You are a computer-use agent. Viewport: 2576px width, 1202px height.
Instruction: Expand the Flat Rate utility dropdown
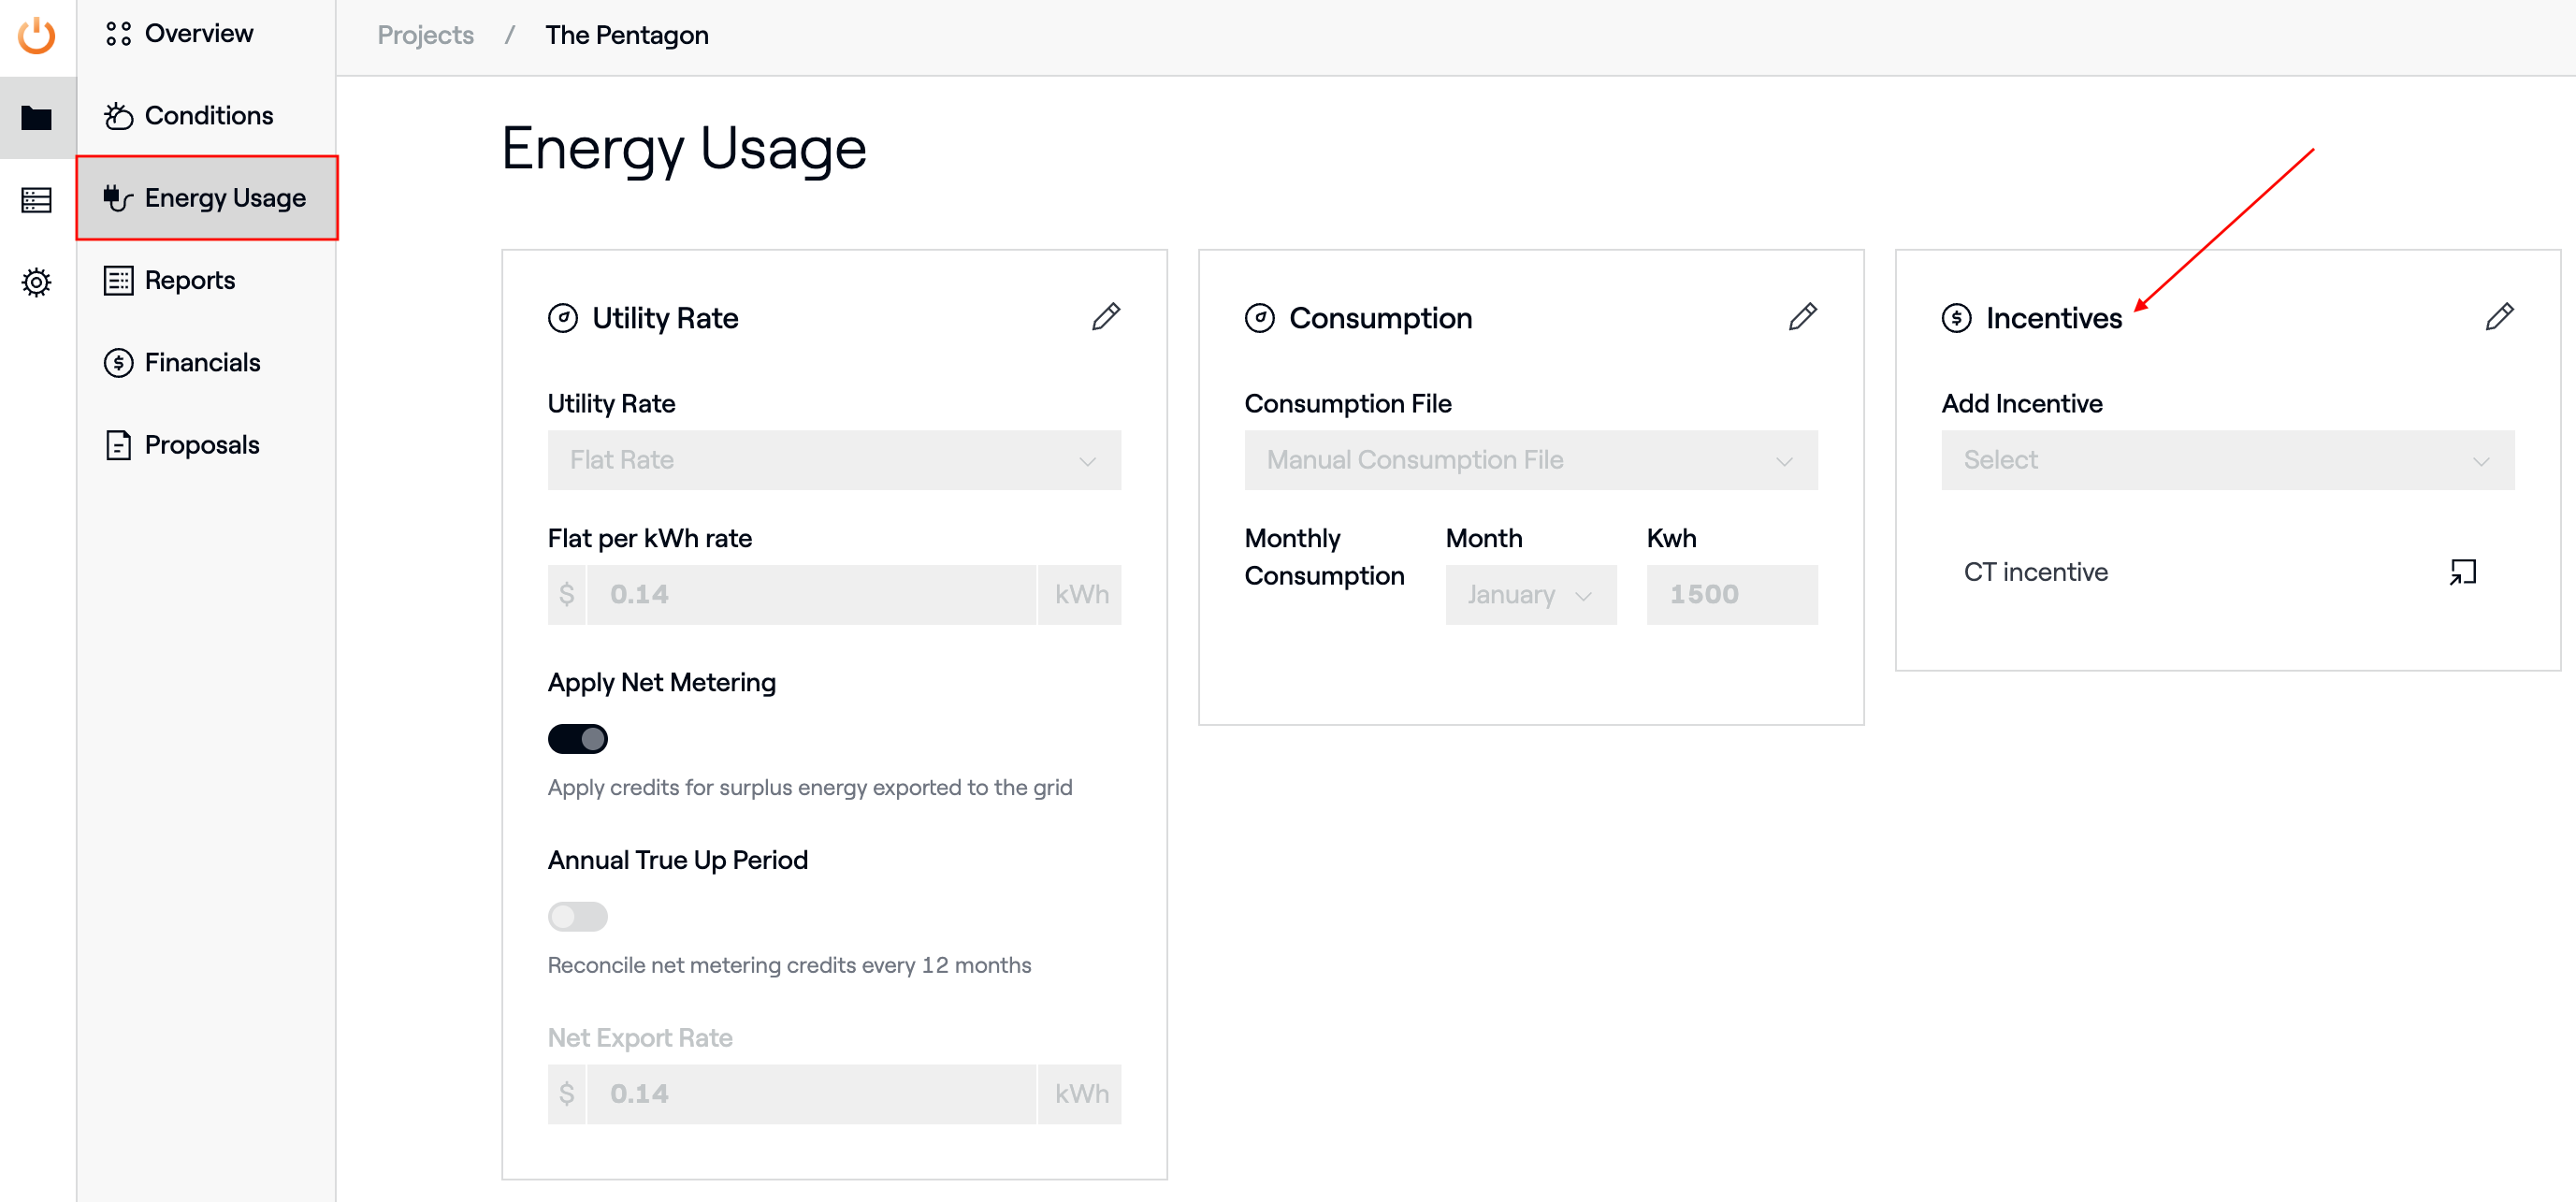coord(833,460)
